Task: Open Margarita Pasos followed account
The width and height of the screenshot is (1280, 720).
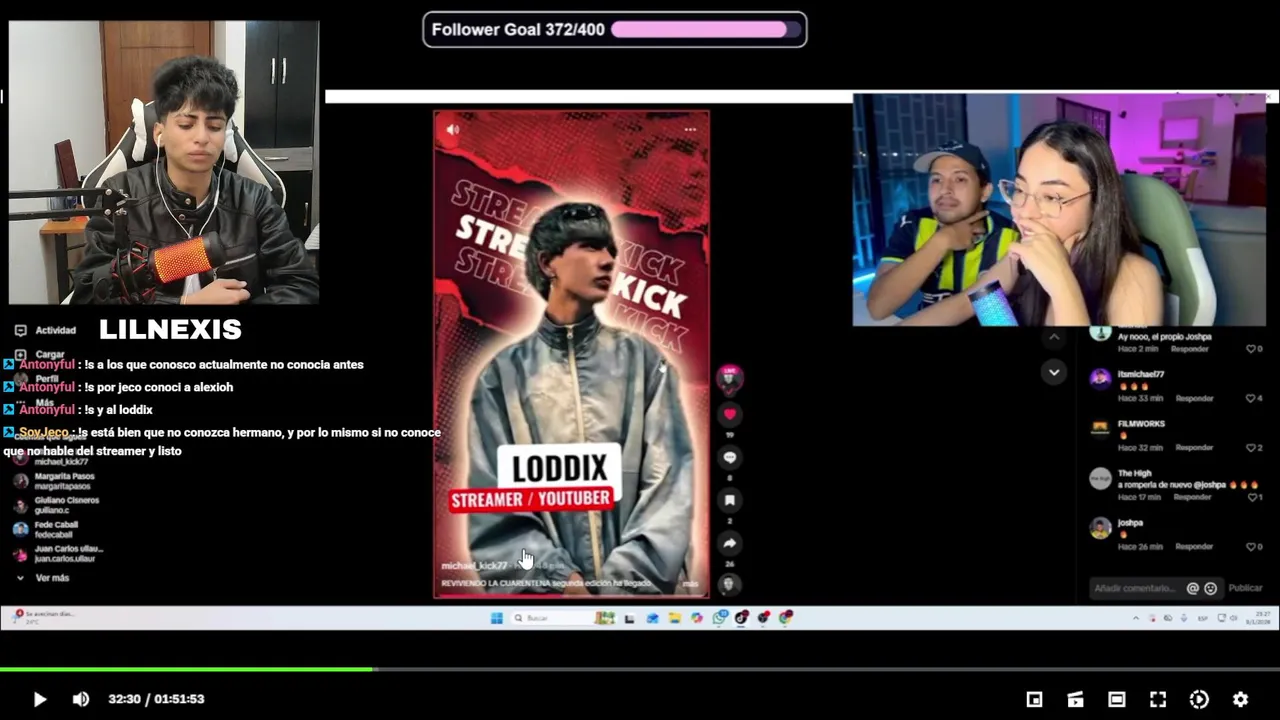Action: tap(55, 481)
